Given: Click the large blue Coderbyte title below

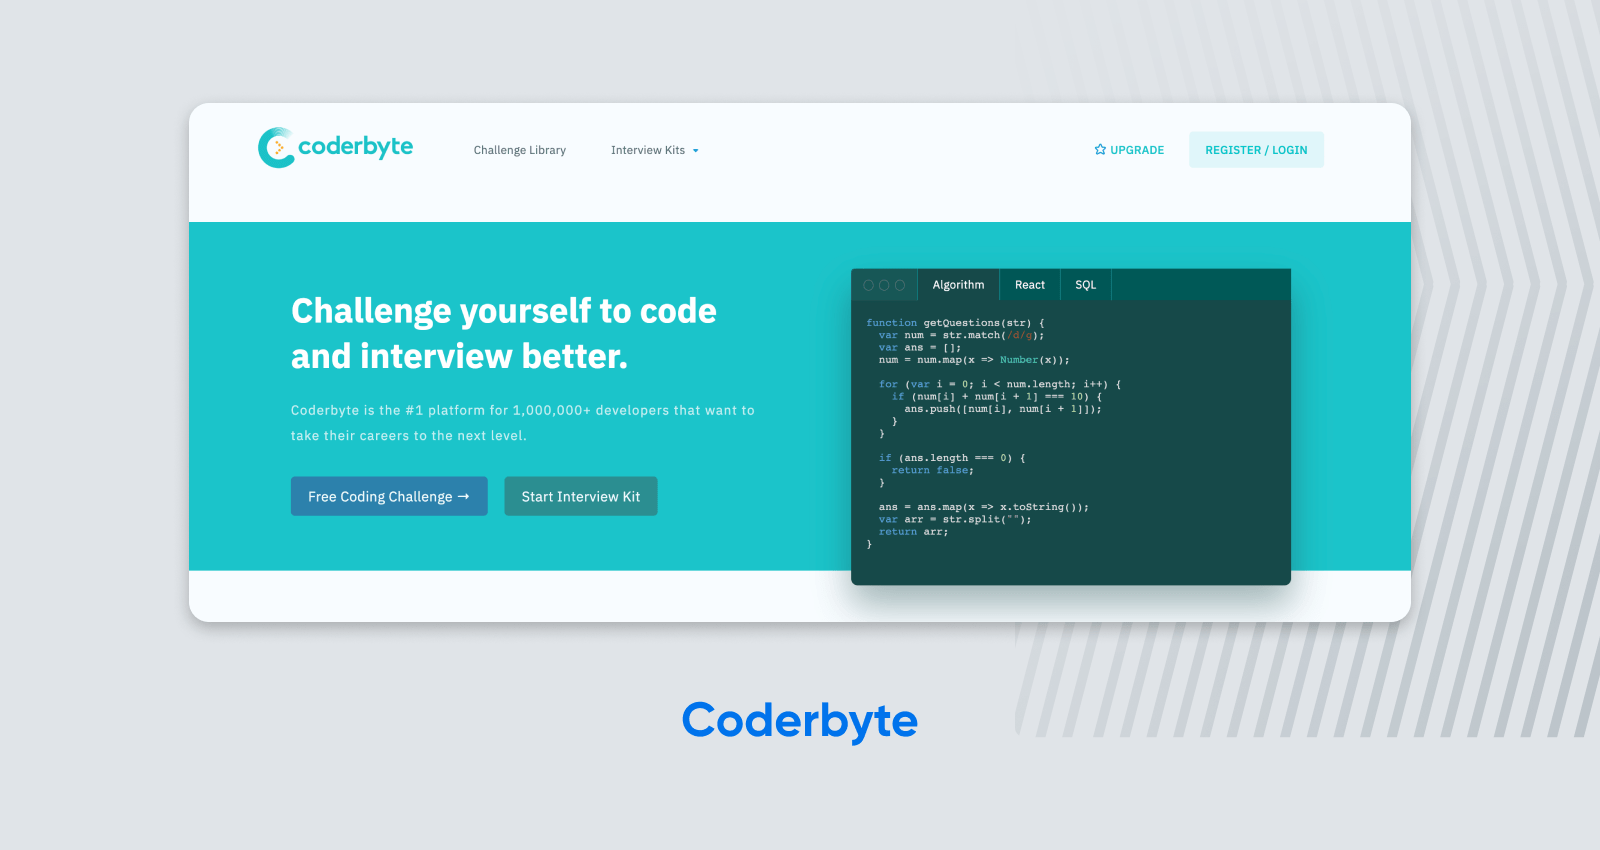Looking at the screenshot, I should 800,722.
